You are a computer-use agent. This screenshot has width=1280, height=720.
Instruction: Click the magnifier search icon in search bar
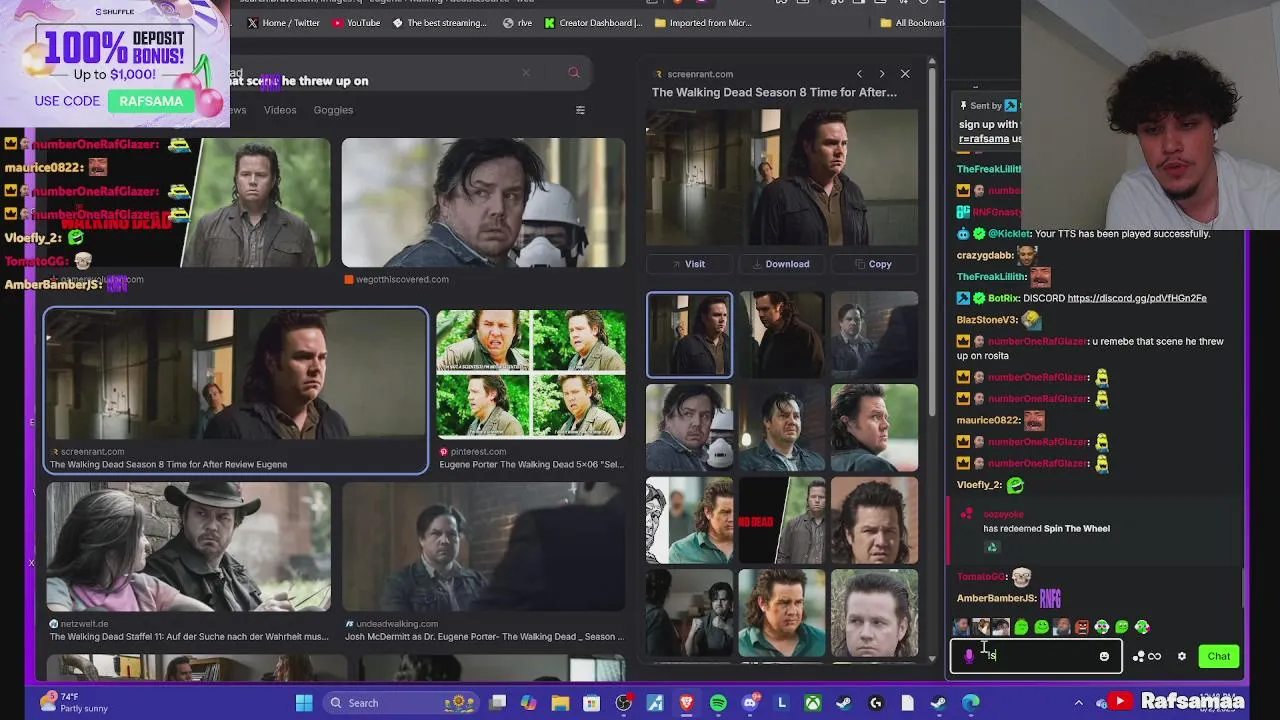(574, 73)
